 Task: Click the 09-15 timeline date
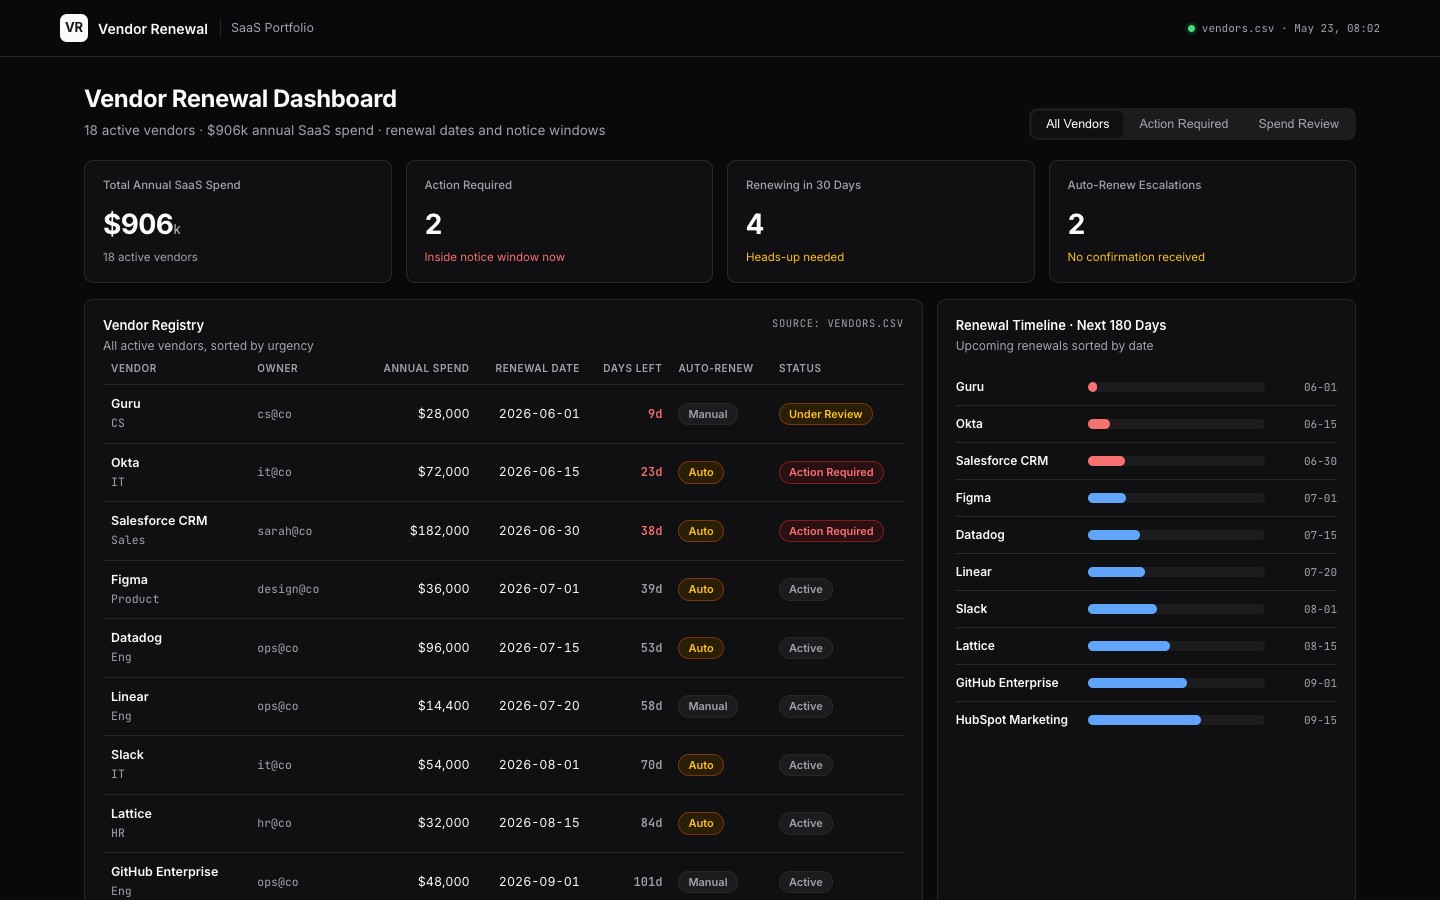pos(1320,720)
